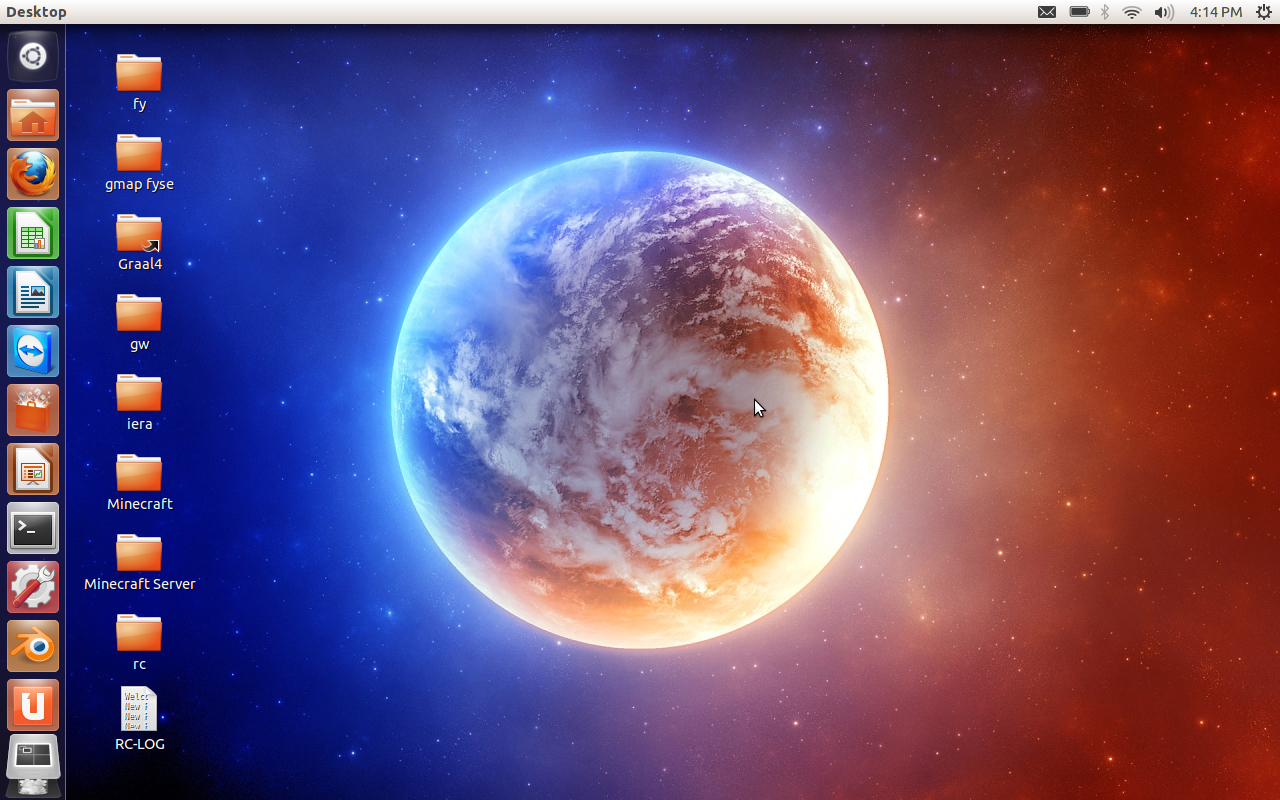Expand the sound volume indicator menu
Image resolution: width=1280 pixels, height=800 pixels.
(x=1163, y=12)
